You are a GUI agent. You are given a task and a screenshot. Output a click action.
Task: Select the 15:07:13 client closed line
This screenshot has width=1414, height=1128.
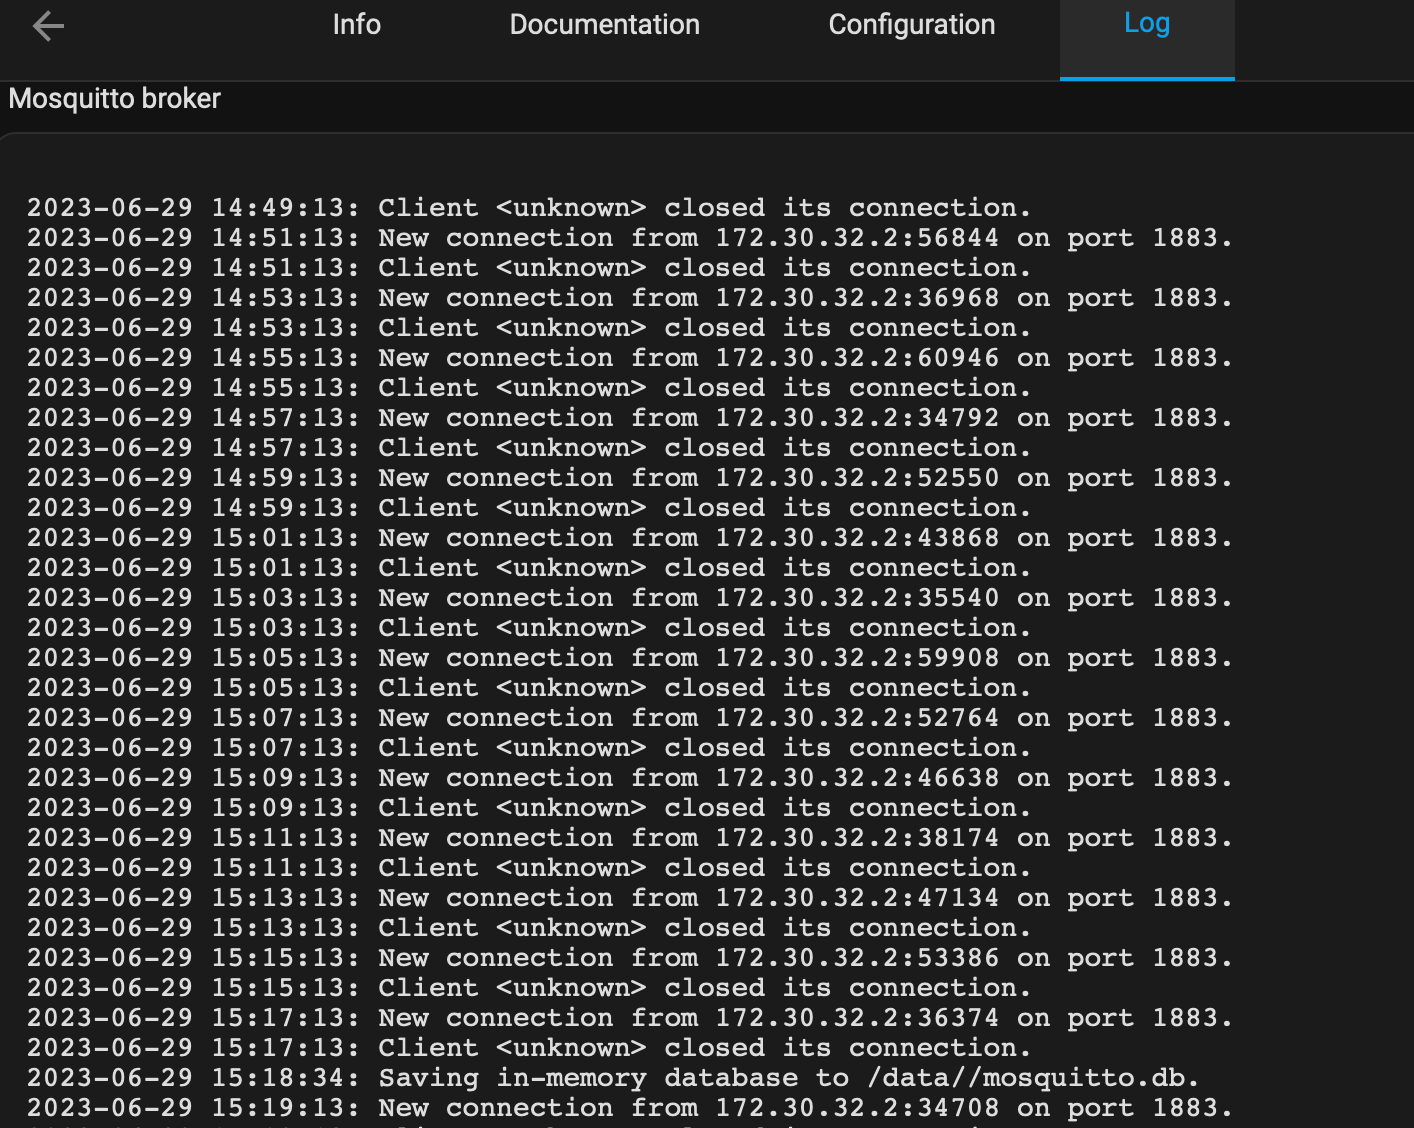click(529, 748)
